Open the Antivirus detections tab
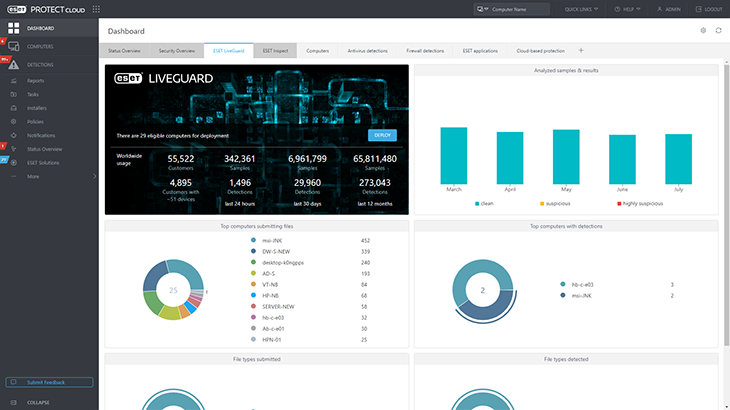This screenshot has width=730, height=410. [367, 51]
